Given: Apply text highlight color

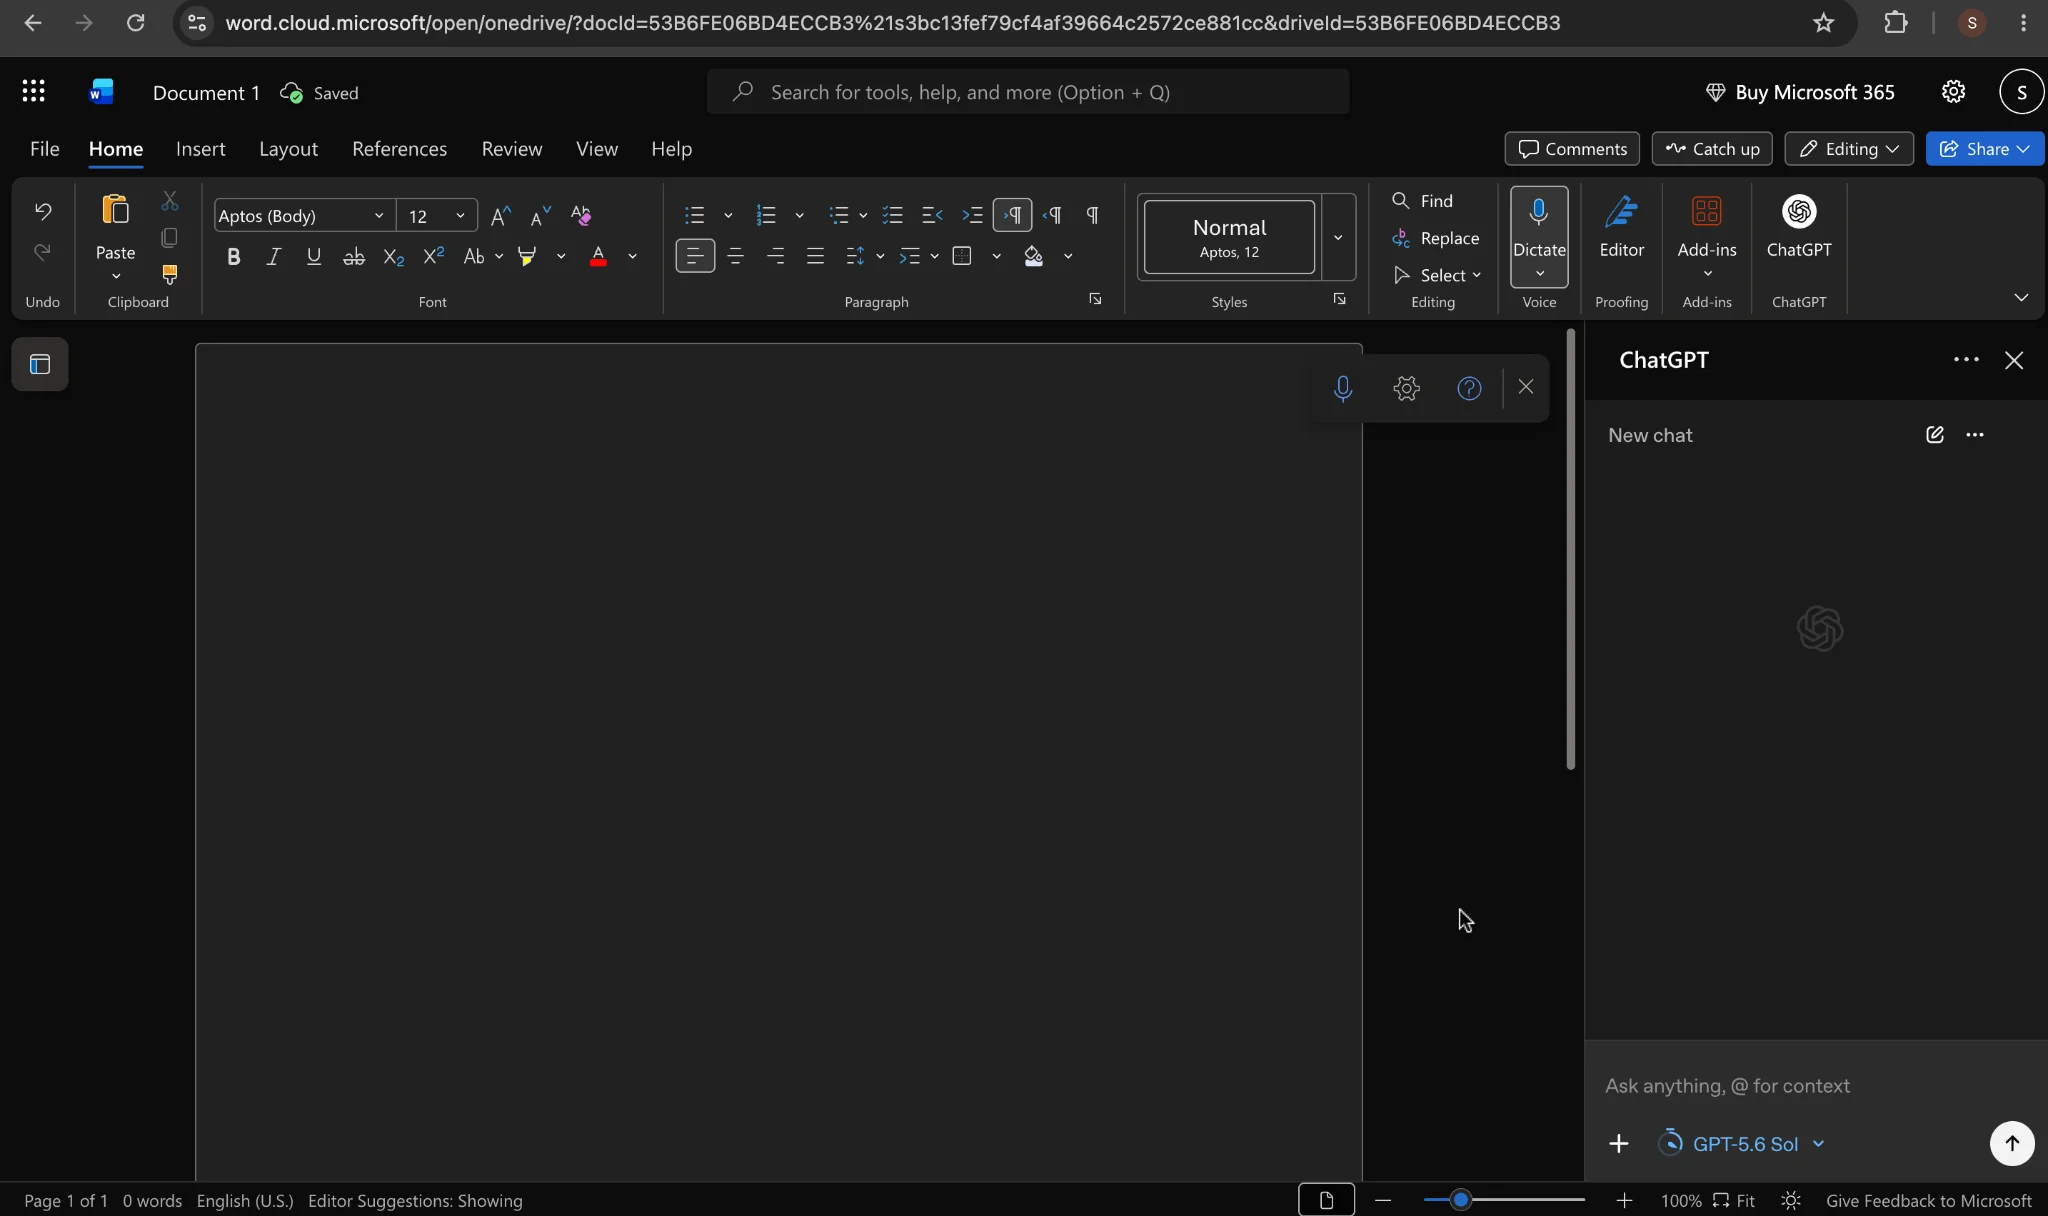Looking at the screenshot, I should pos(527,257).
